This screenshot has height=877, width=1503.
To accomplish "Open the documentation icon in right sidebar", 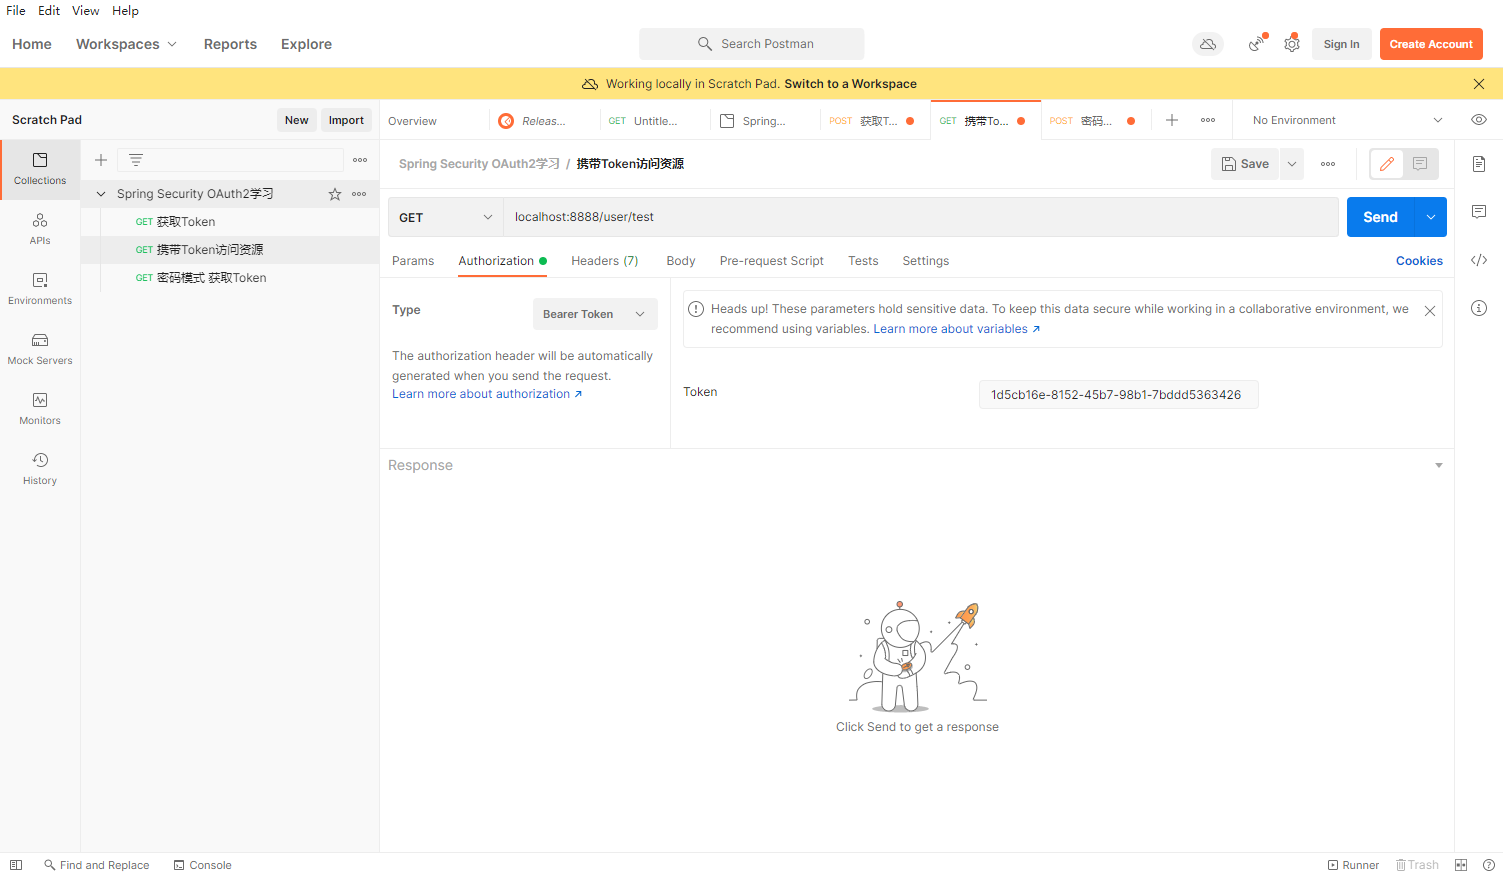I will [x=1479, y=164].
